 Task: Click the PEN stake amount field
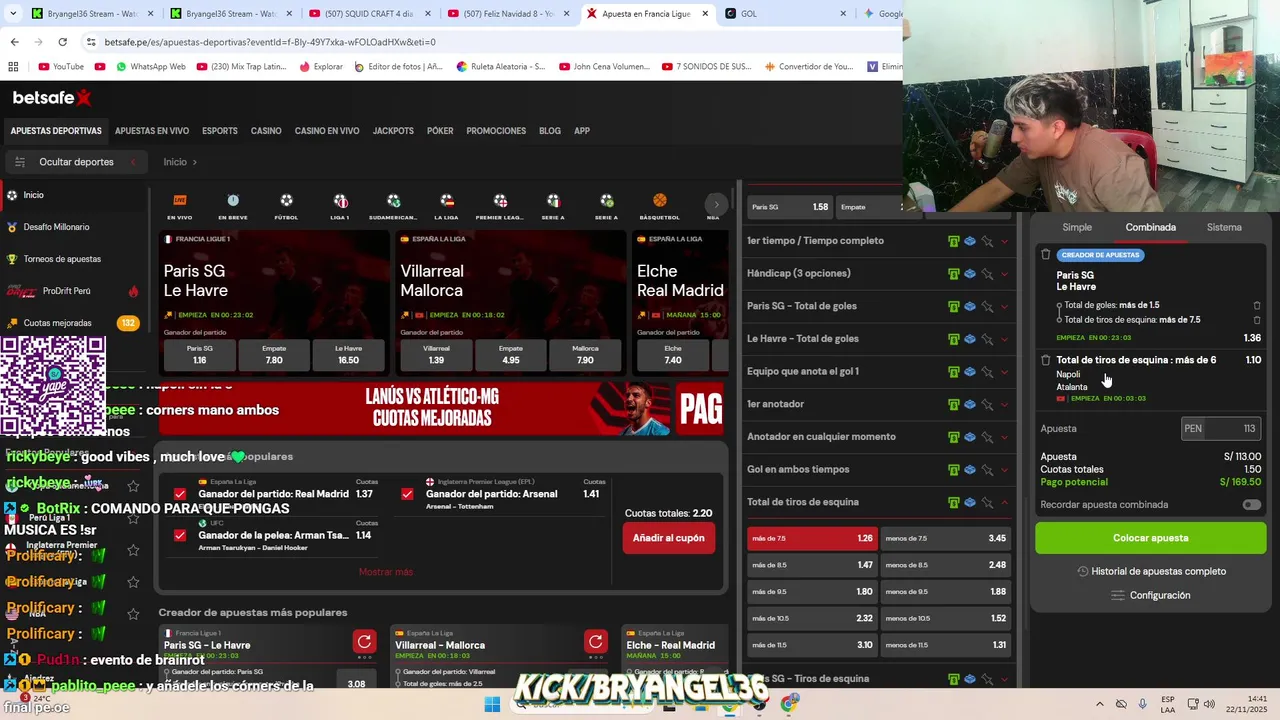1221,428
